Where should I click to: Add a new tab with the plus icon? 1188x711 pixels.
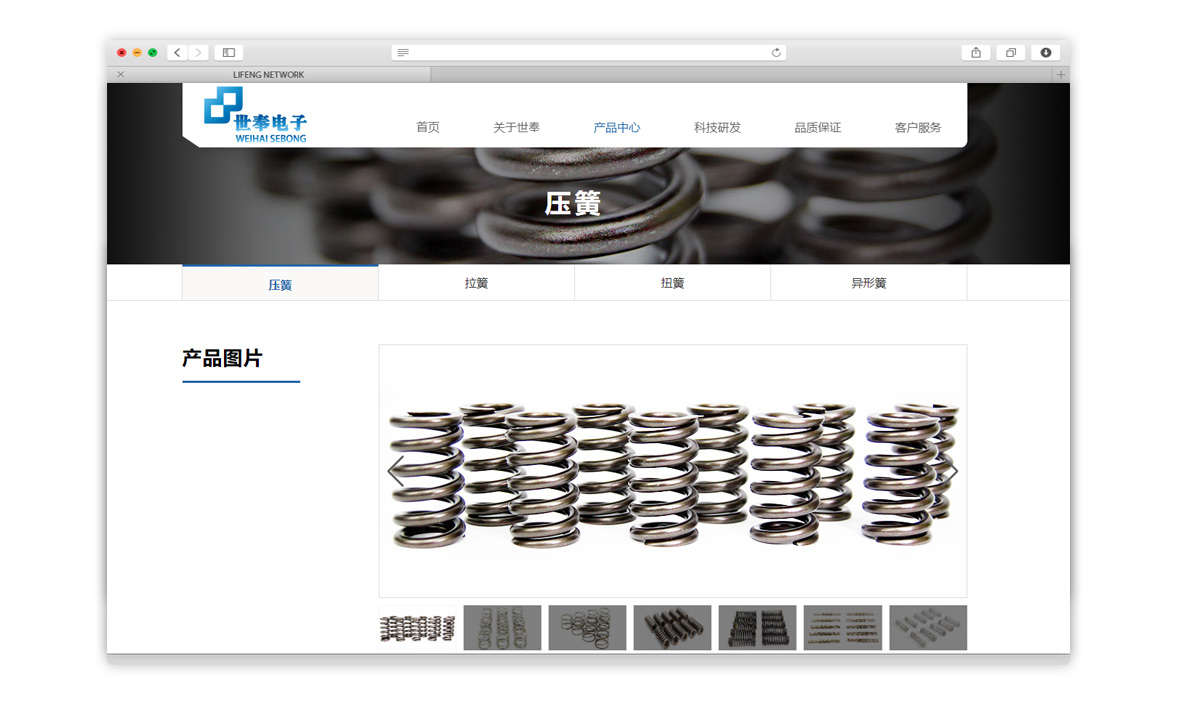pos(1061,74)
